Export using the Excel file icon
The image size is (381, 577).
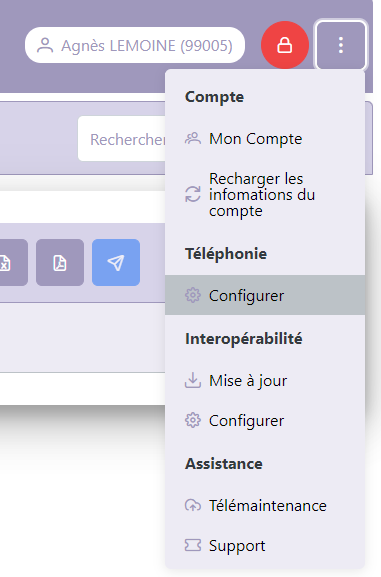[11, 262]
